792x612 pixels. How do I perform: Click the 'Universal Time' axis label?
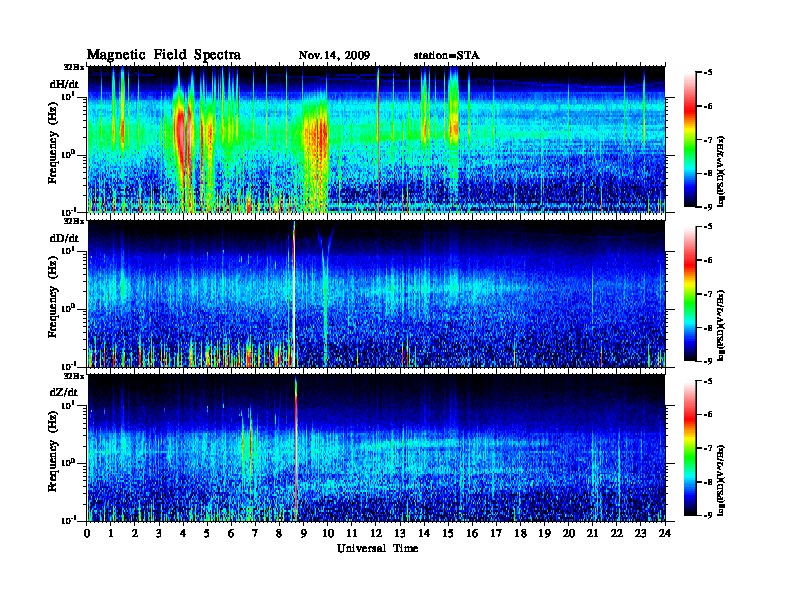377,548
